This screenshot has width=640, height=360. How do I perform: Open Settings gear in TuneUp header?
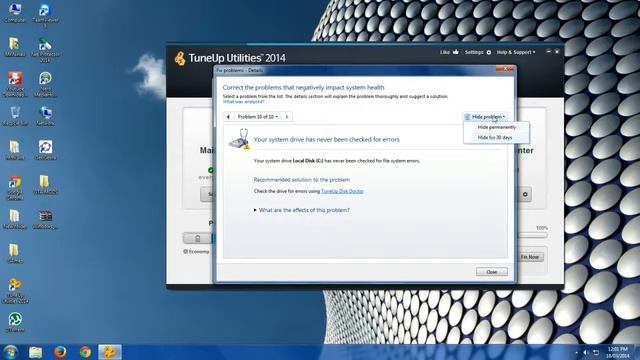coord(478,52)
